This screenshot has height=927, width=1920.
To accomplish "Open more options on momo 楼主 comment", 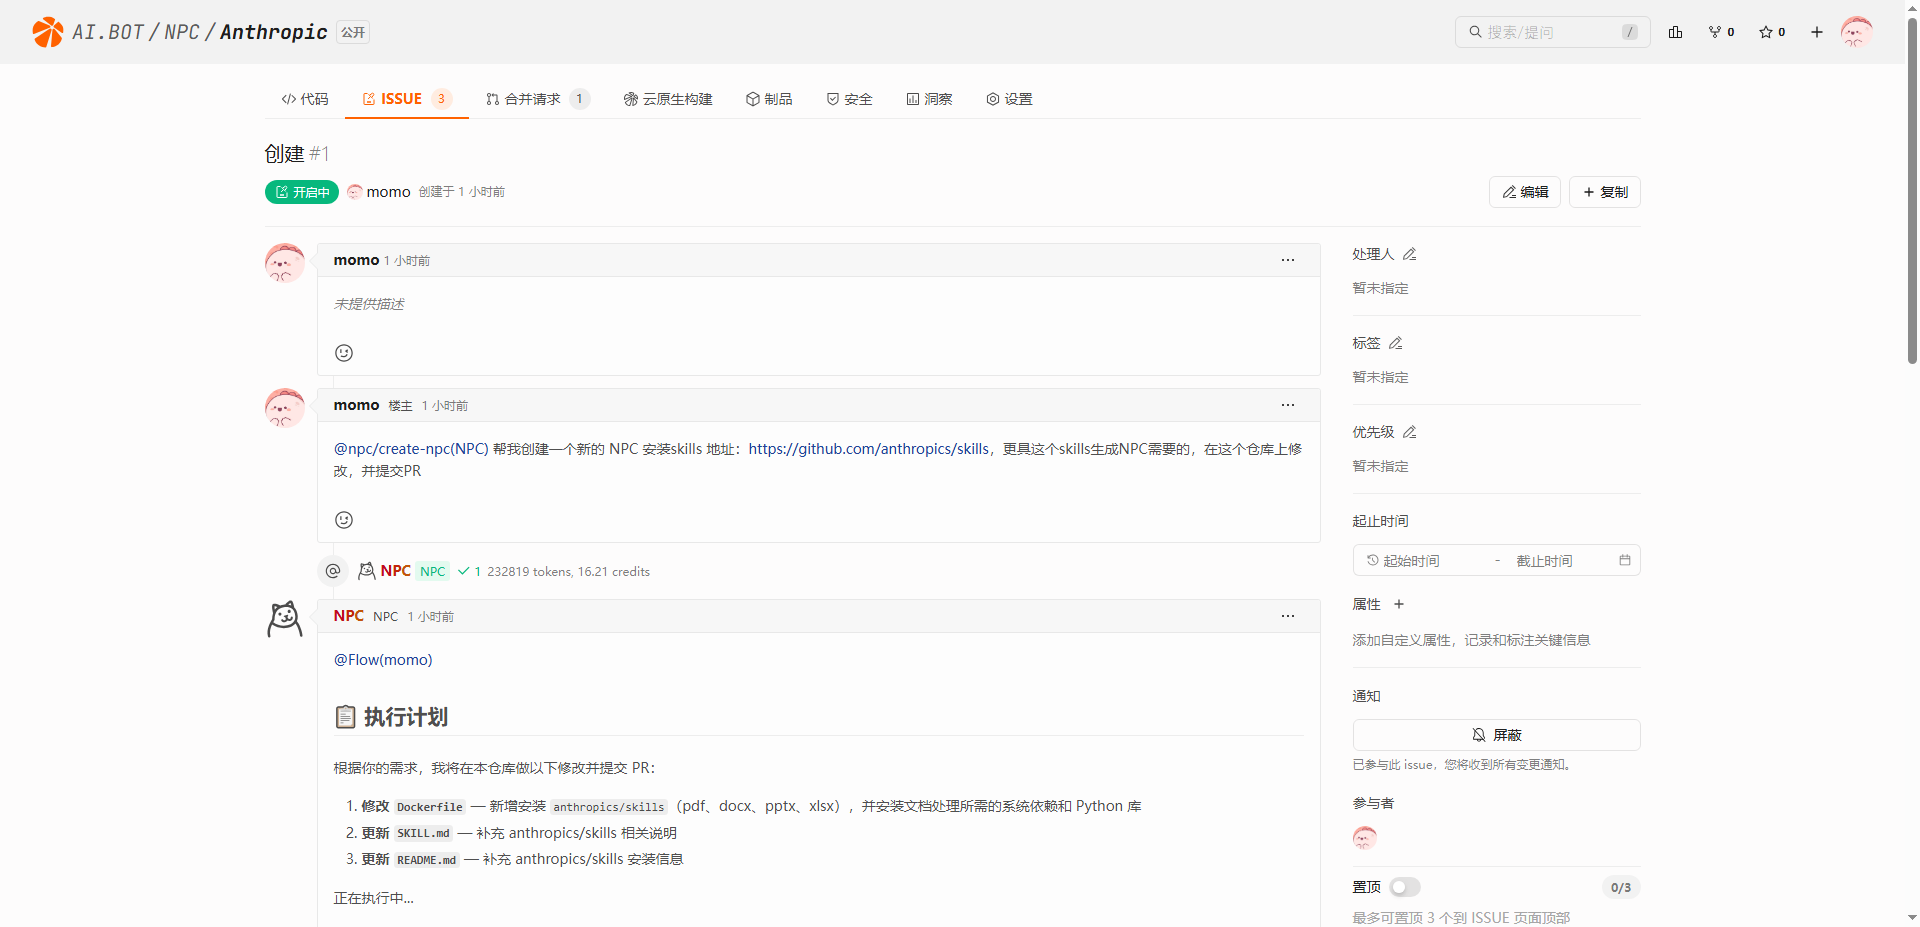I will [1288, 405].
